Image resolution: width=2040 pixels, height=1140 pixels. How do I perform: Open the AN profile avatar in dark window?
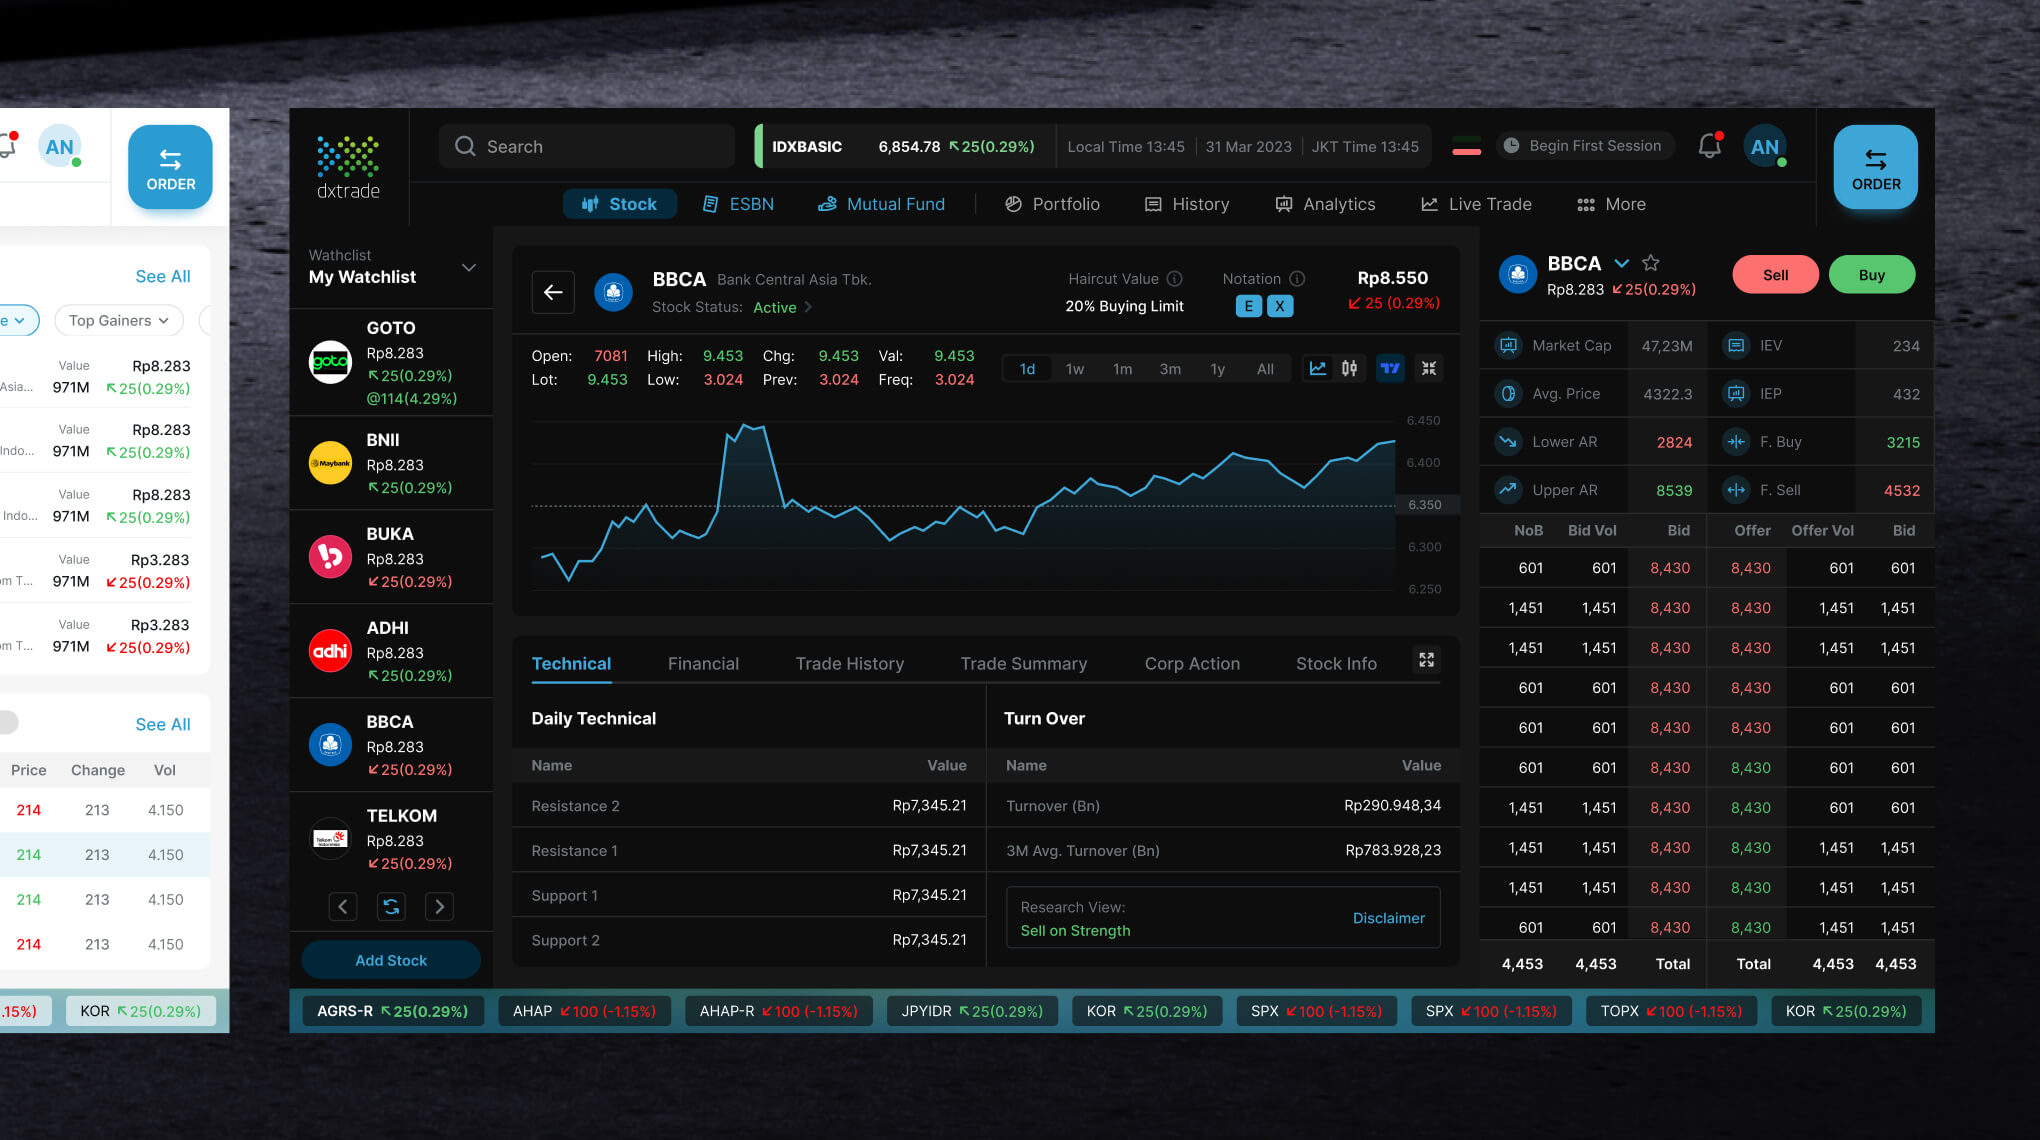pyautogui.click(x=1765, y=146)
